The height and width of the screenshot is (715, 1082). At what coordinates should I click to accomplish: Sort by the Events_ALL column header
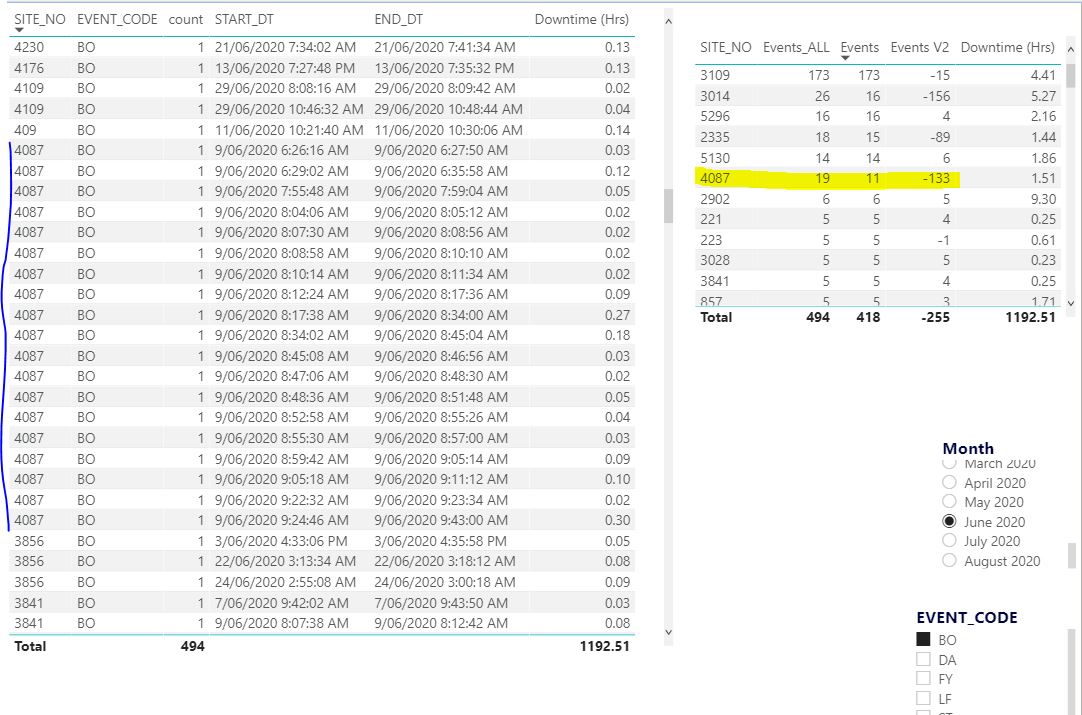coord(796,47)
